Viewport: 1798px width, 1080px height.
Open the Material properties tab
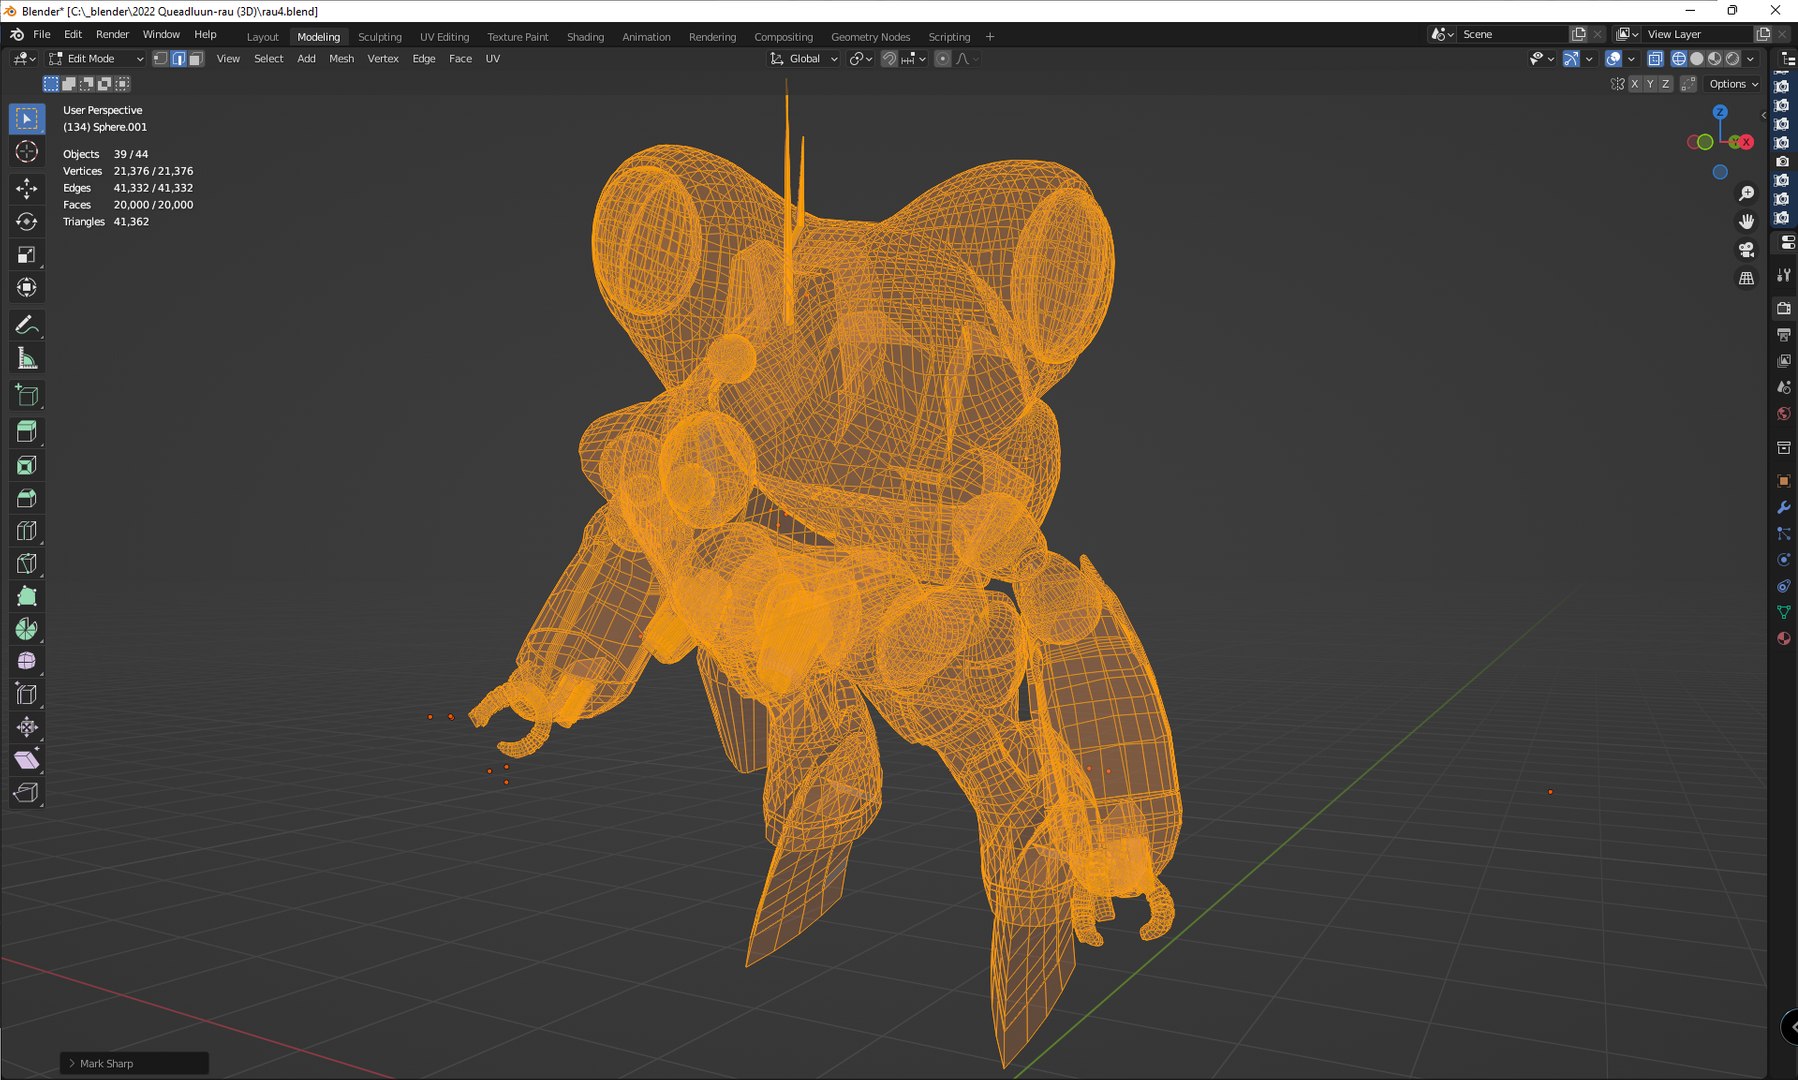pos(1784,638)
